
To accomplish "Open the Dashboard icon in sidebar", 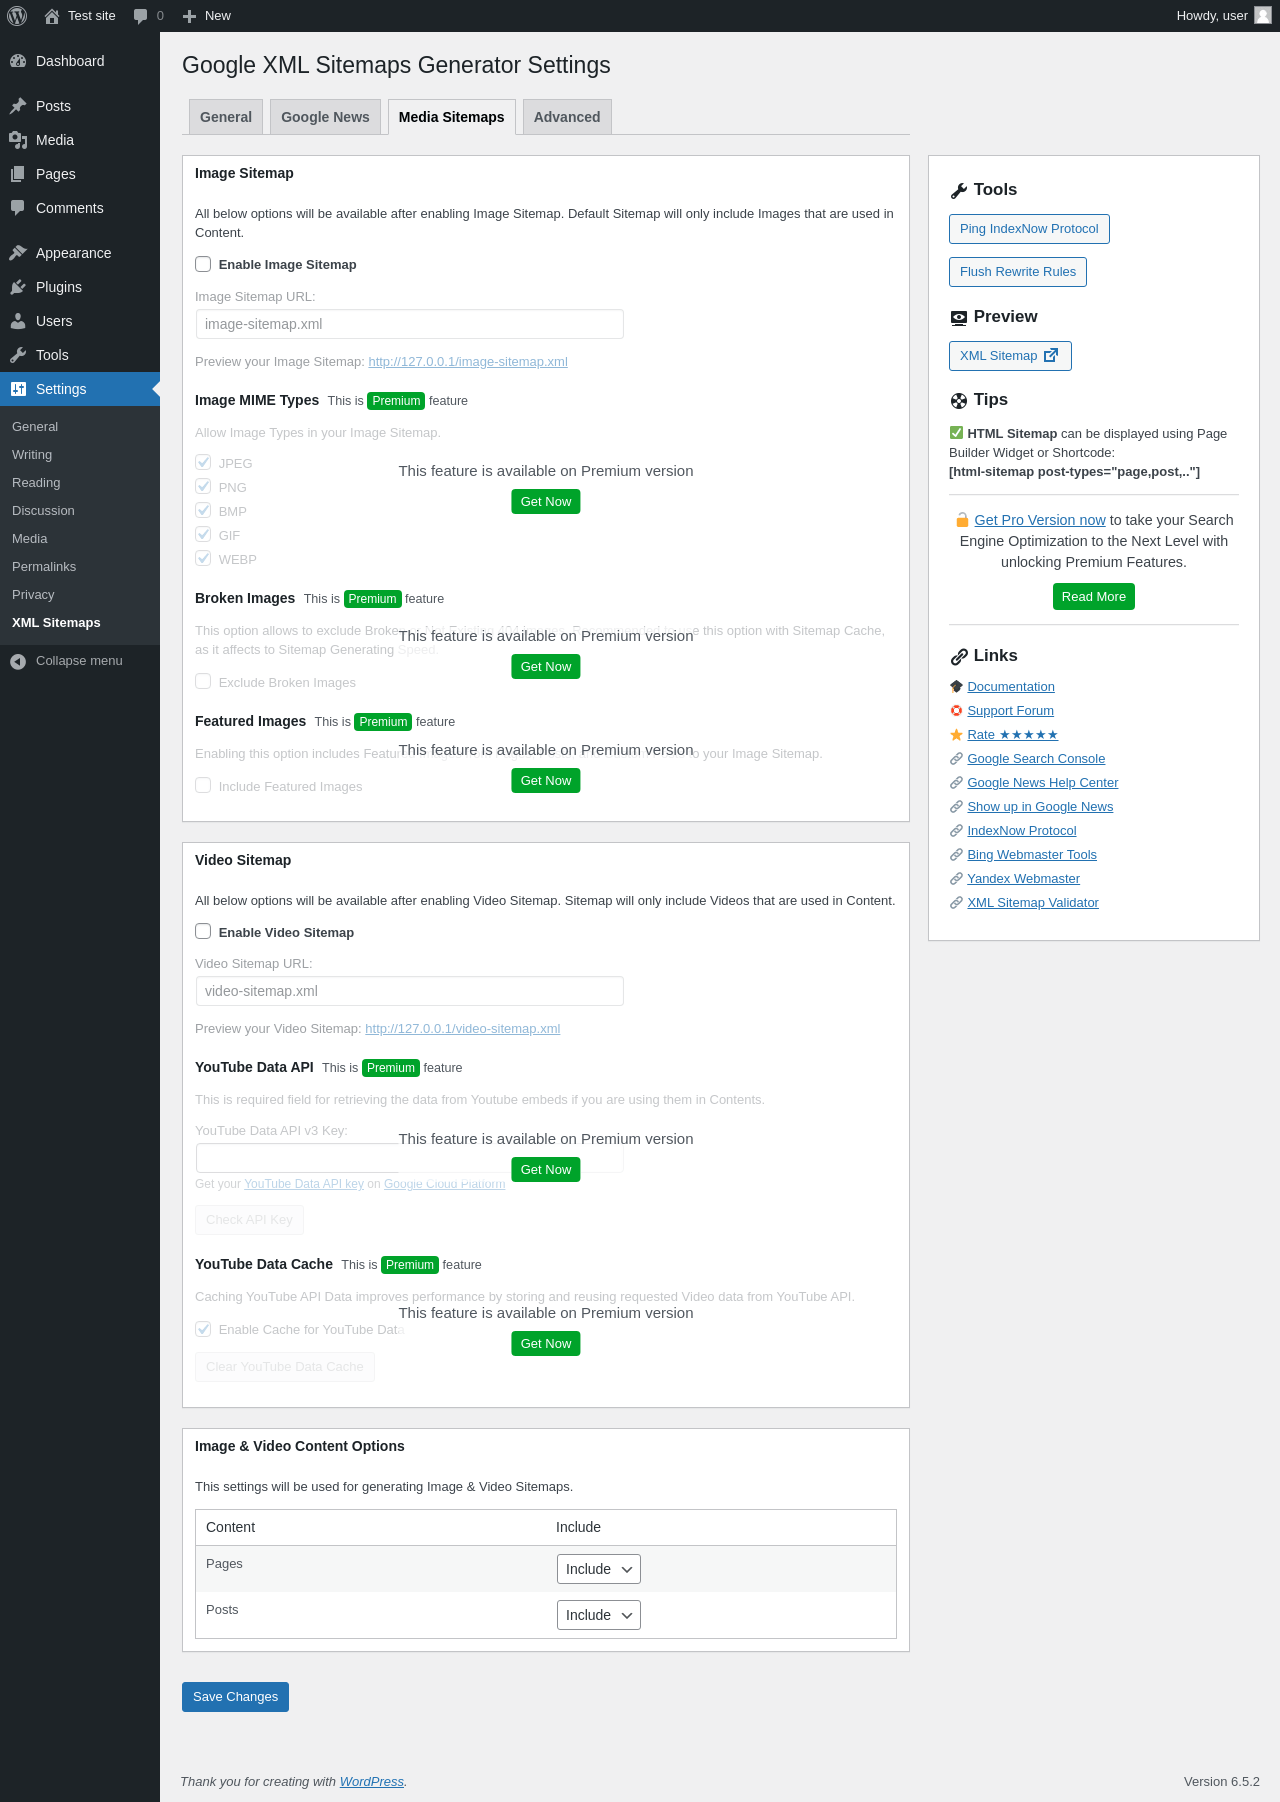I will coord(18,61).
